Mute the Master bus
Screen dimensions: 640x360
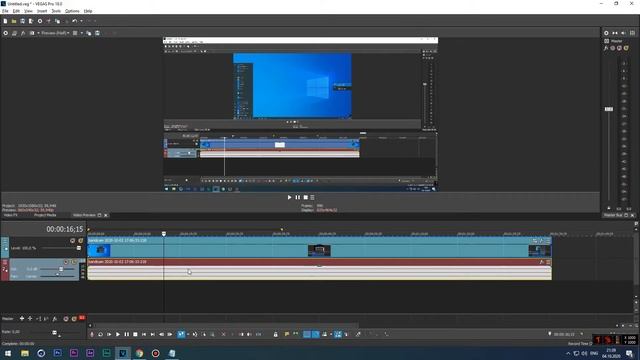66,318
